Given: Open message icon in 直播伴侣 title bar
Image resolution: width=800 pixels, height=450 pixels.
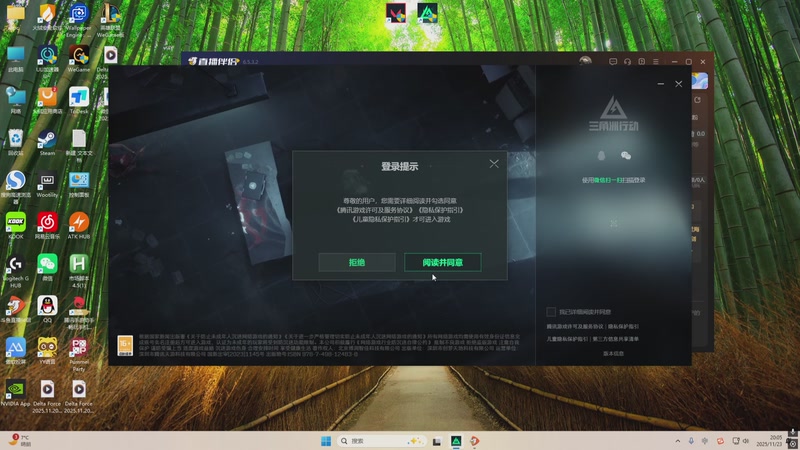Looking at the screenshot, I should coord(613,62).
